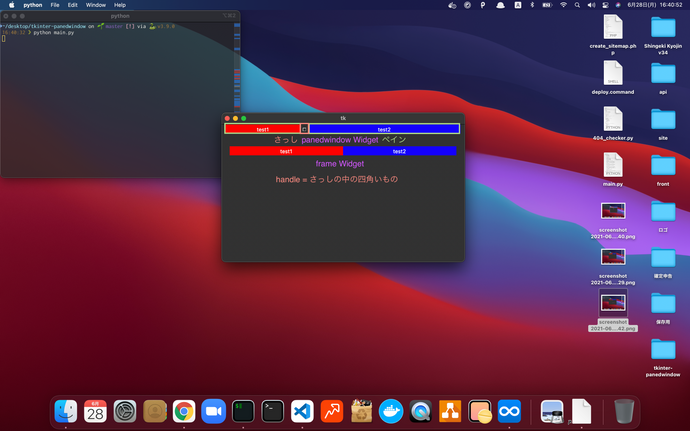Open System Preferences from the dock
This screenshot has width=690, height=431.
[x=125, y=410]
